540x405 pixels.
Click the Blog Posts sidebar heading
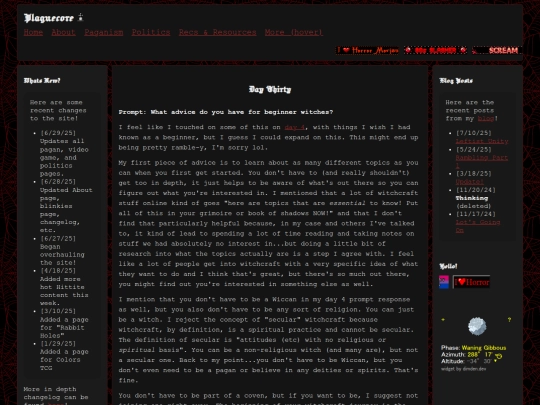[456, 81]
